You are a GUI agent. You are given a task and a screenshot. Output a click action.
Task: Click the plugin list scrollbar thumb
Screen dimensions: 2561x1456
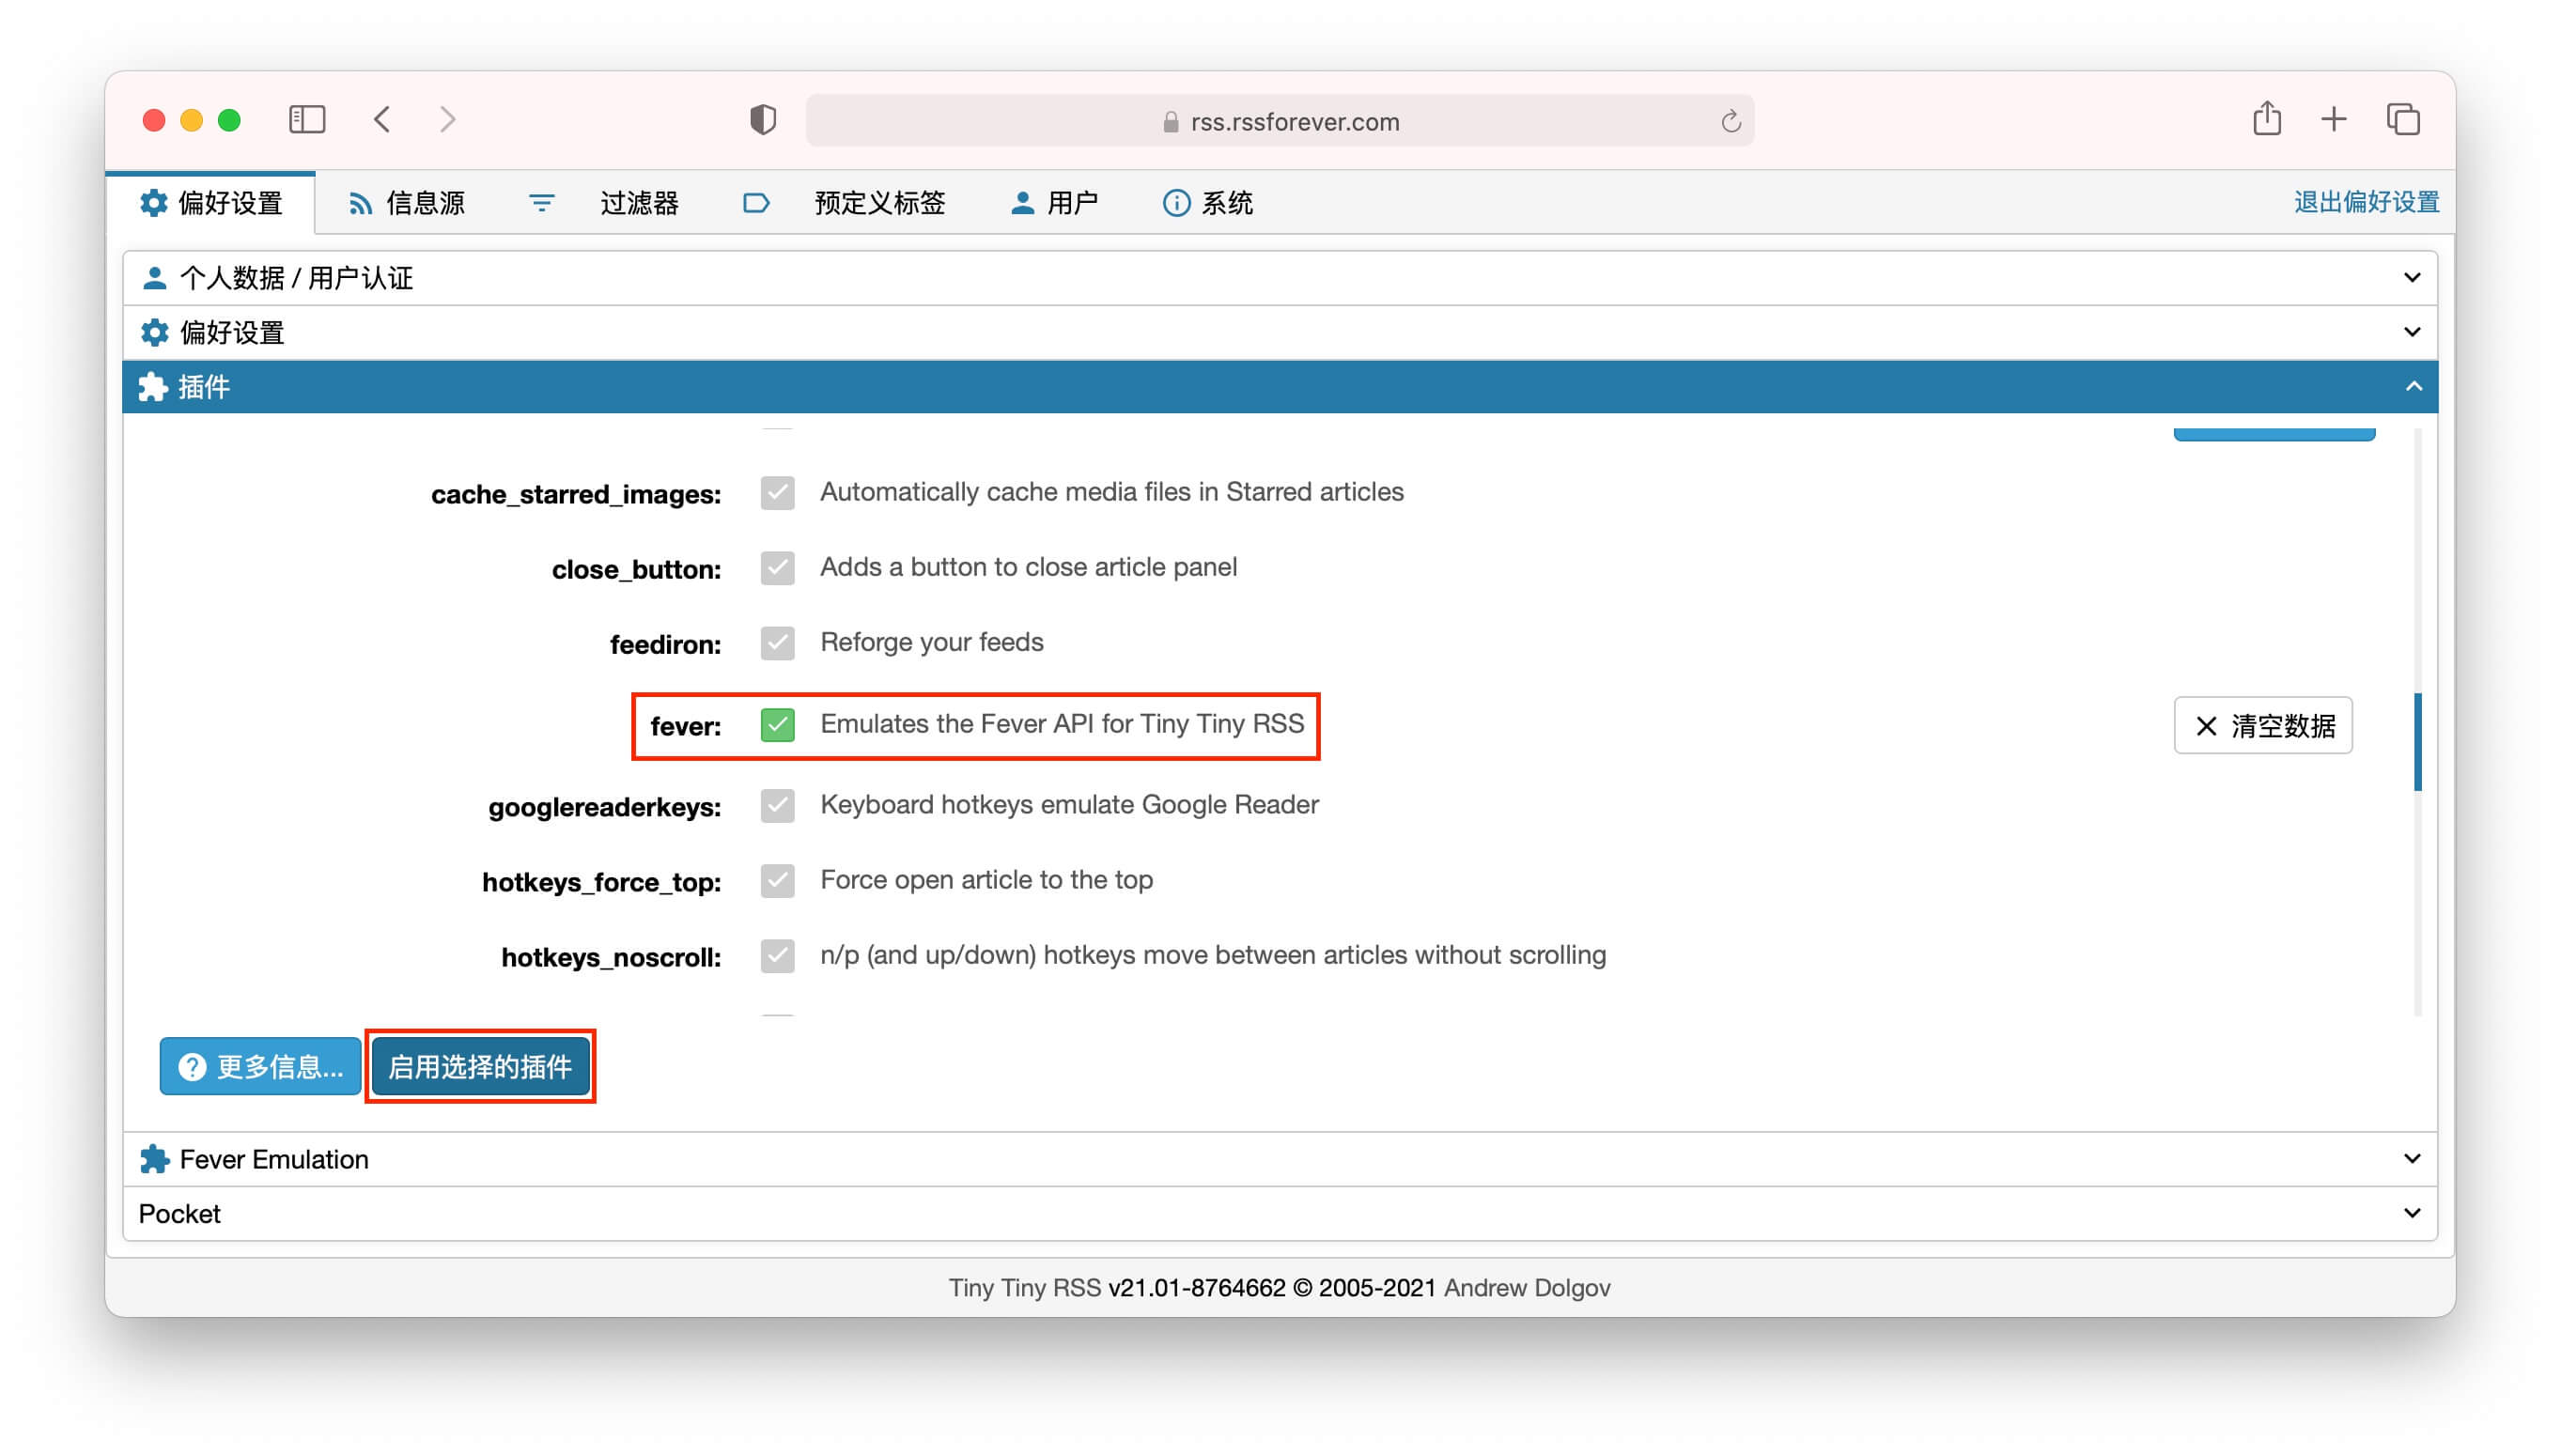(2417, 742)
